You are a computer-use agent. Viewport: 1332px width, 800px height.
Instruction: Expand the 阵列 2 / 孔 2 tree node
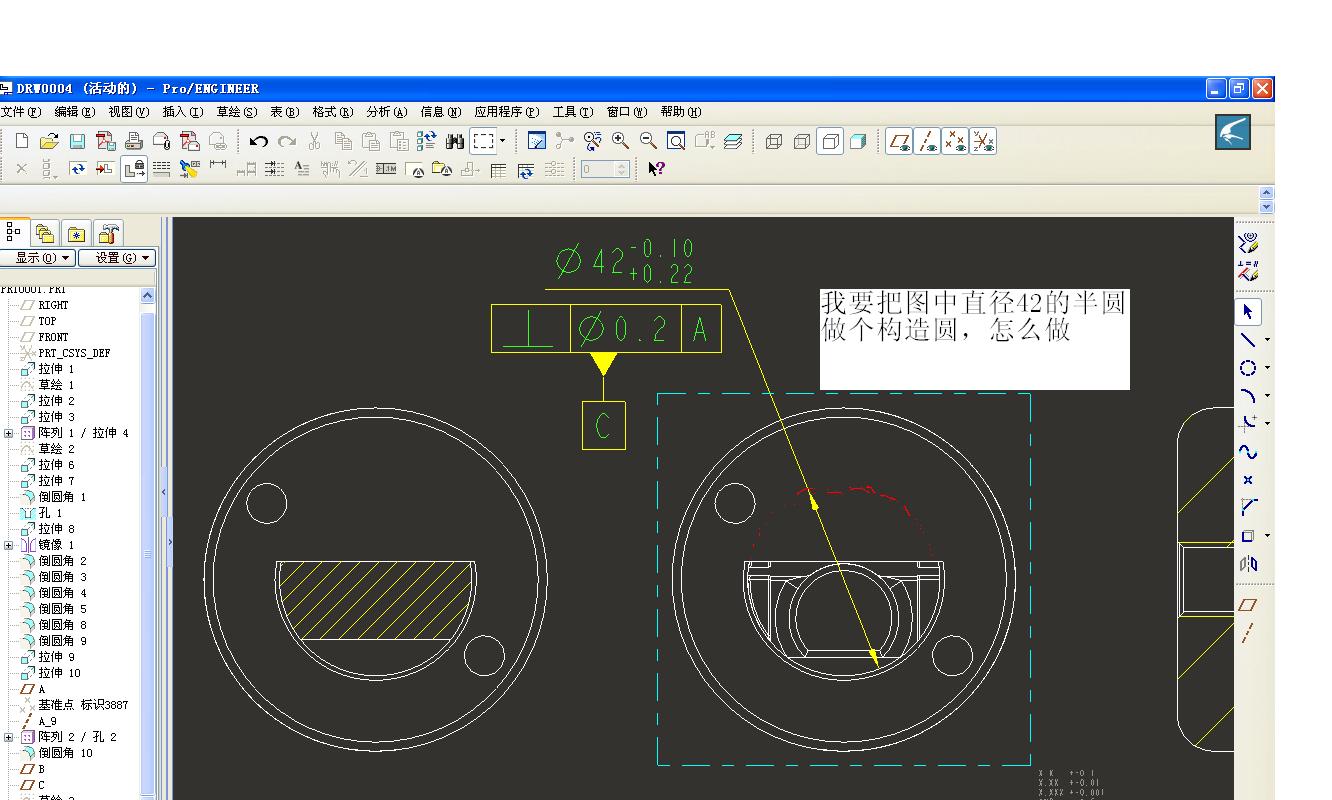9,737
